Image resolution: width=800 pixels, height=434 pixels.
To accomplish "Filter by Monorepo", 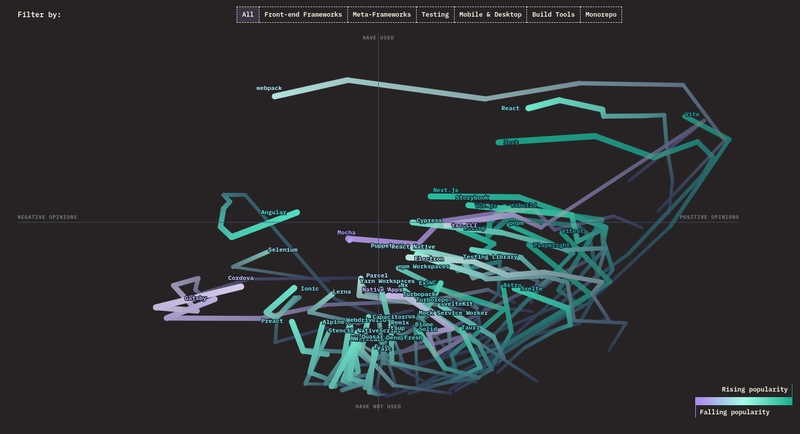I will pos(601,15).
